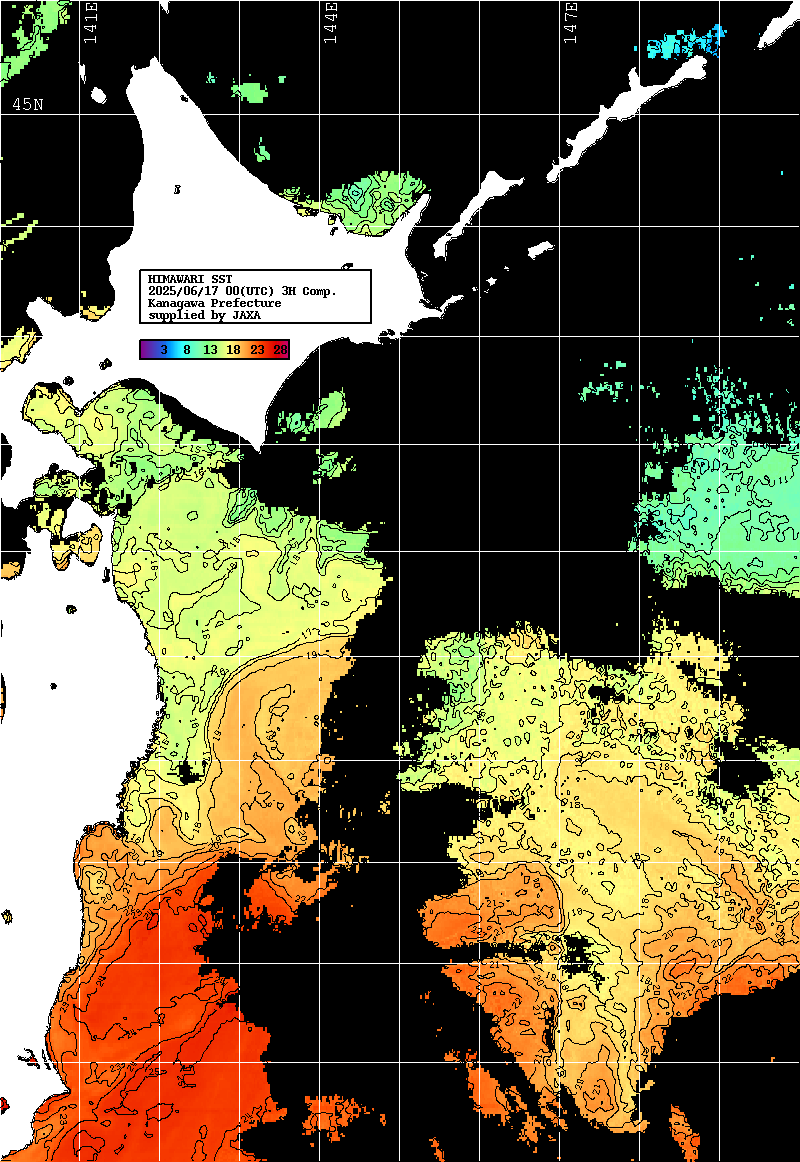Pick the 28 degree value on color legend

(x=279, y=350)
